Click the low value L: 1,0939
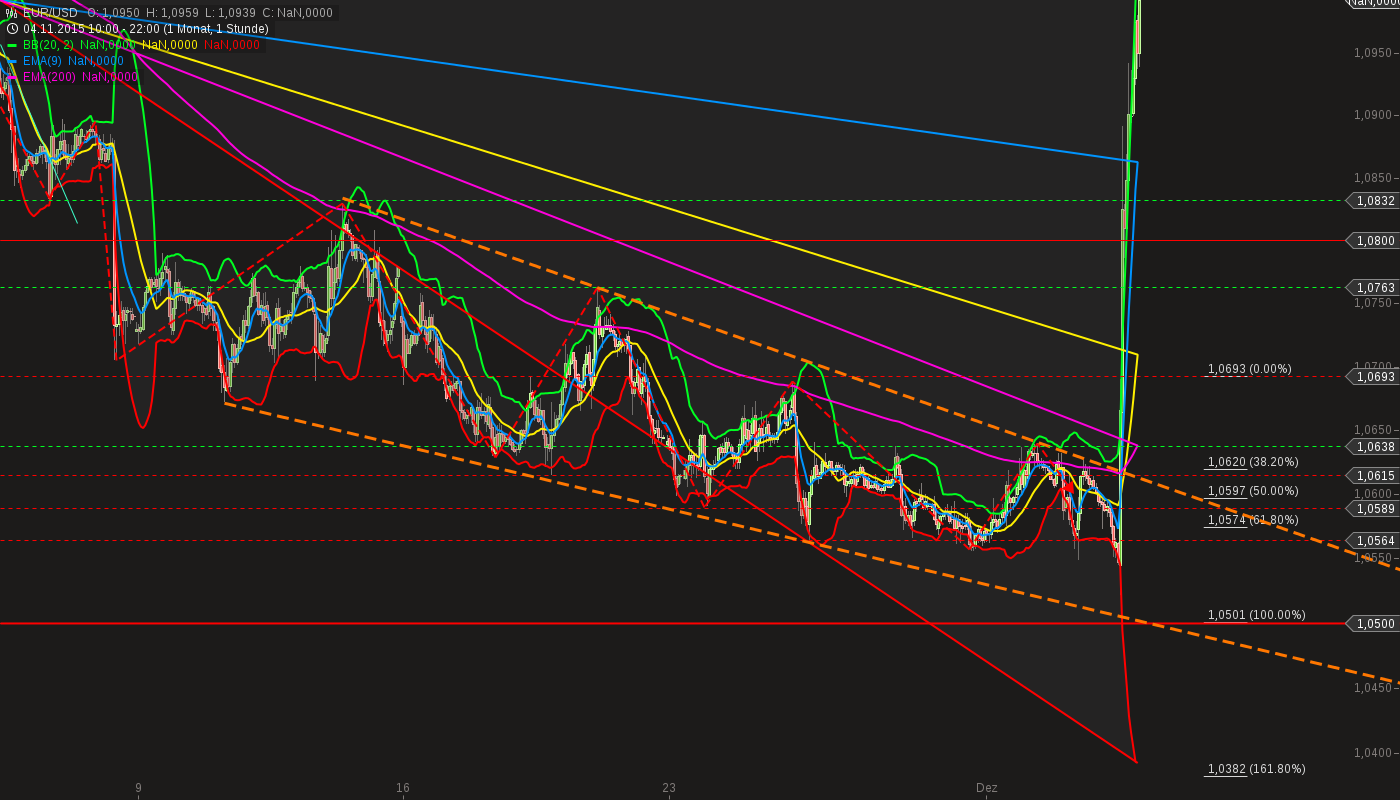 [x=230, y=13]
